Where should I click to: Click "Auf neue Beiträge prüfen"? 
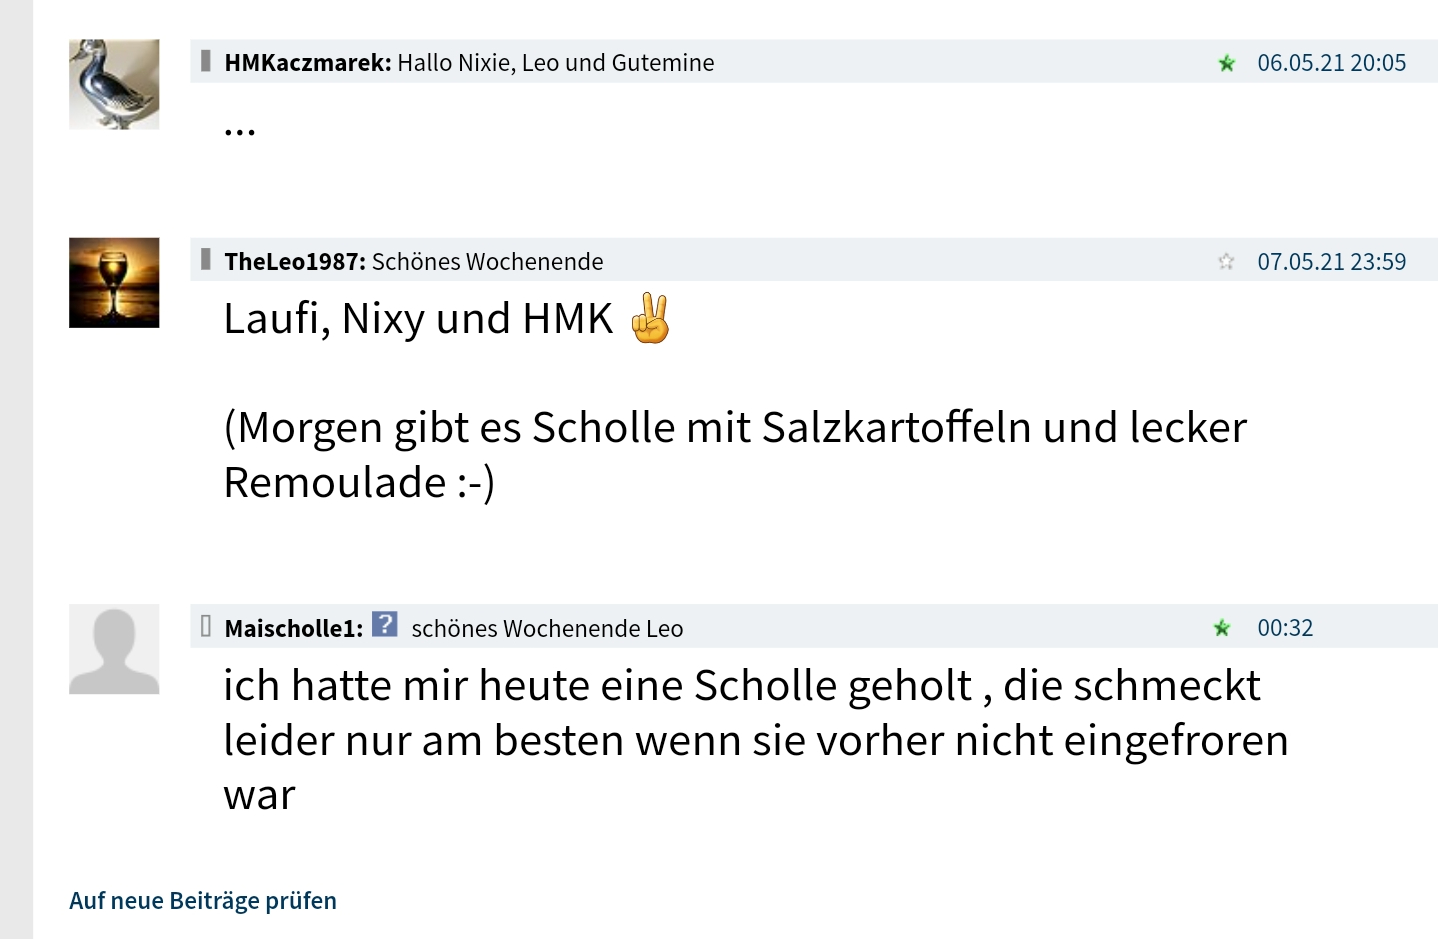(203, 901)
